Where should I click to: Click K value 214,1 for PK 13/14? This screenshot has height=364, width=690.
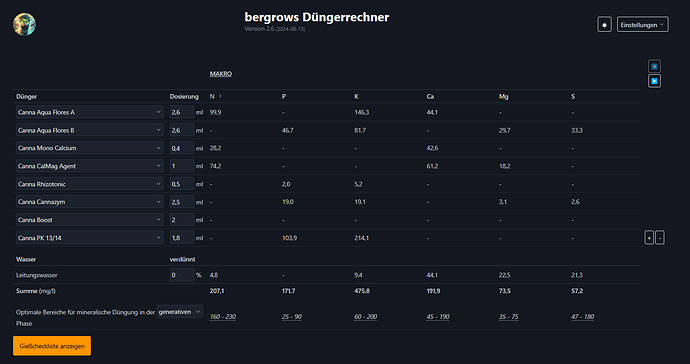coord(361,238)
